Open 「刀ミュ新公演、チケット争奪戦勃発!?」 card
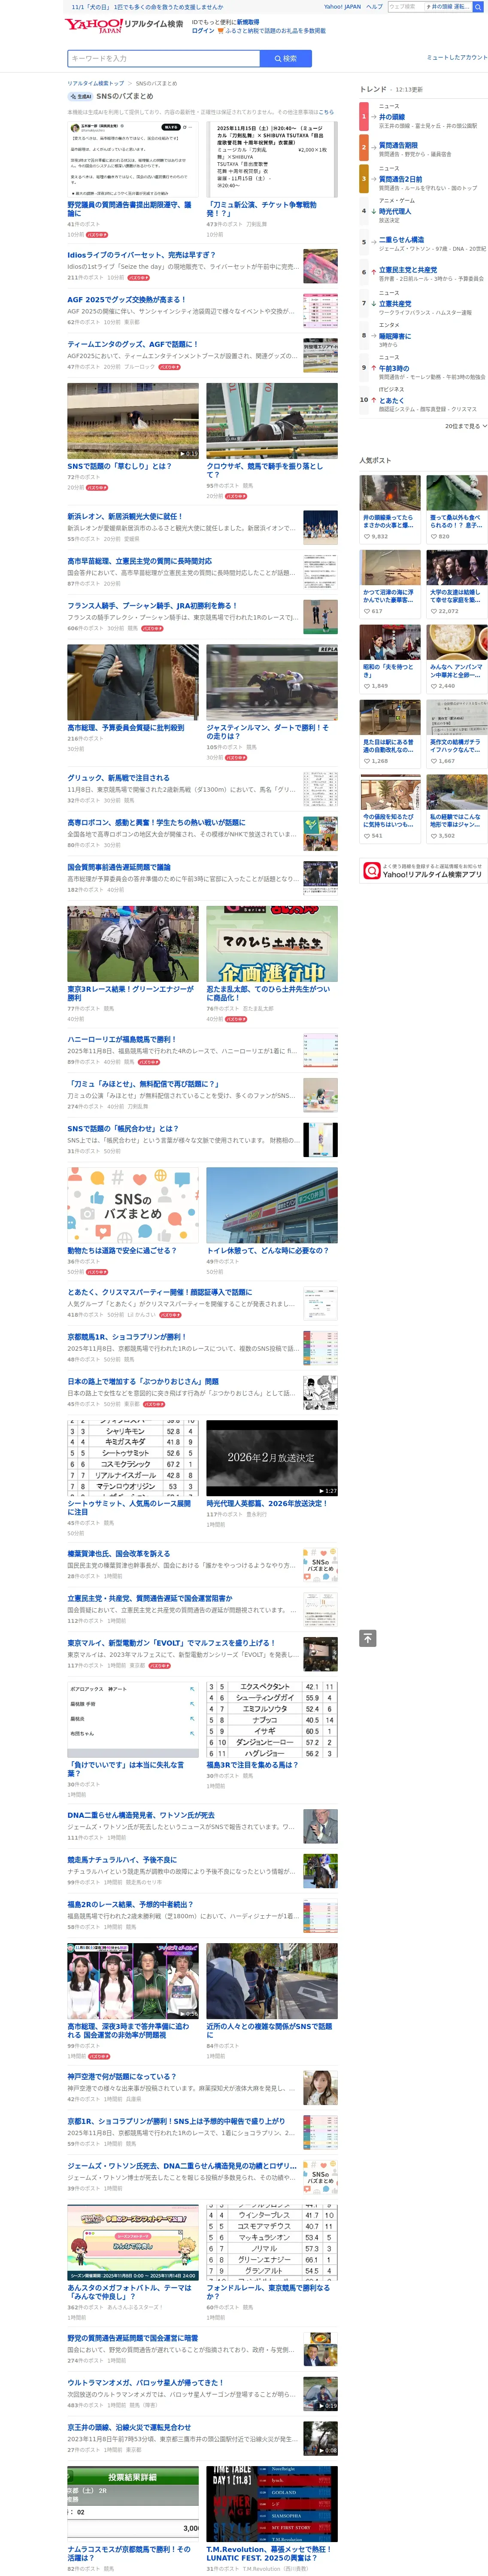 coord(262,209)
